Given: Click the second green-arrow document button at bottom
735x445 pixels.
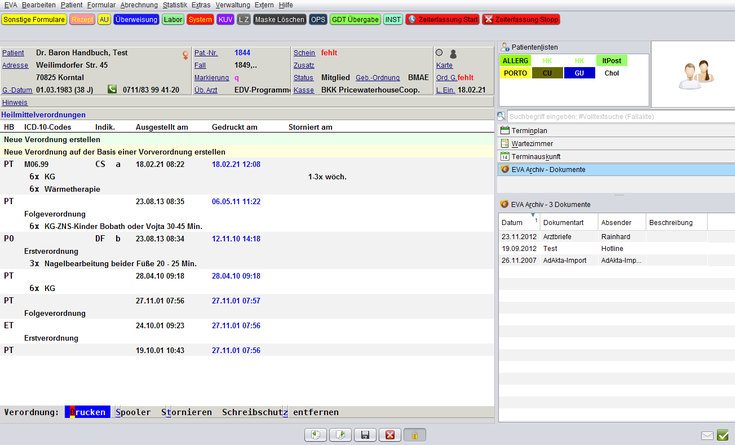Looking at the screenshot, I should (340, 435).
